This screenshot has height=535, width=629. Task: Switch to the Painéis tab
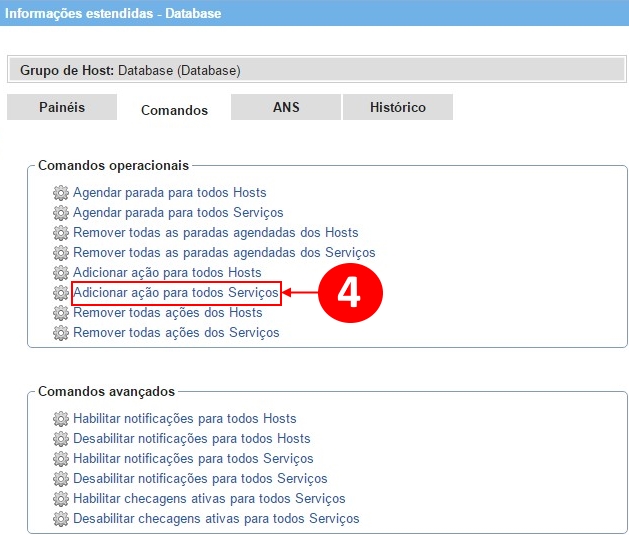pyautogui.click(x=62, y=107)
